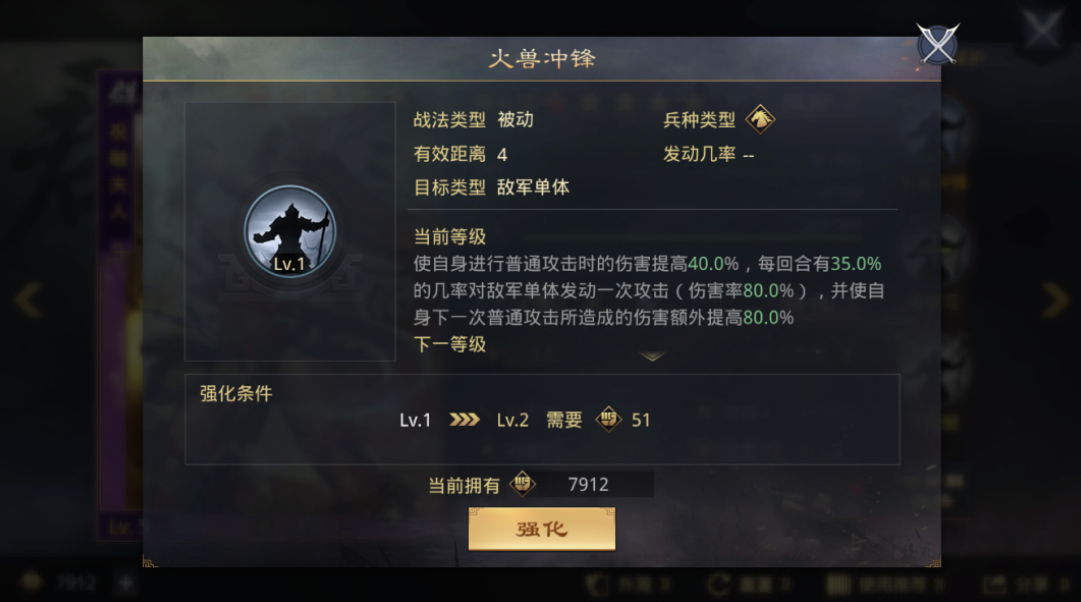Click the 当前等级 current level heading
Screen dimensions: 1081x602
coord(449,237)
